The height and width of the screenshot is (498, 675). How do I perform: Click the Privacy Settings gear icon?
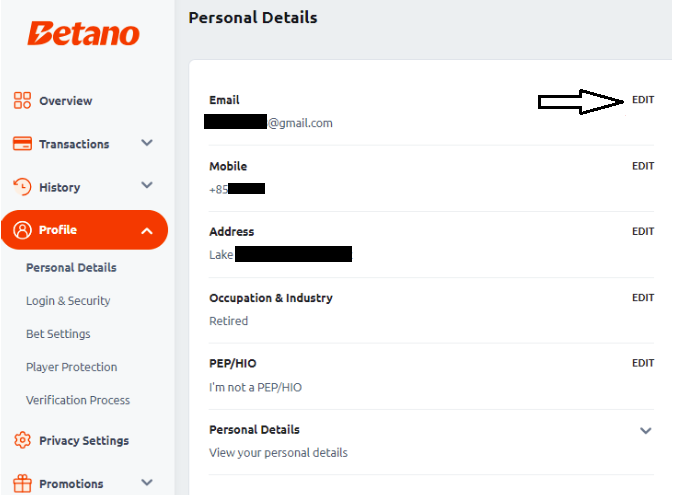pyautogui.click(x=22, y=440)
